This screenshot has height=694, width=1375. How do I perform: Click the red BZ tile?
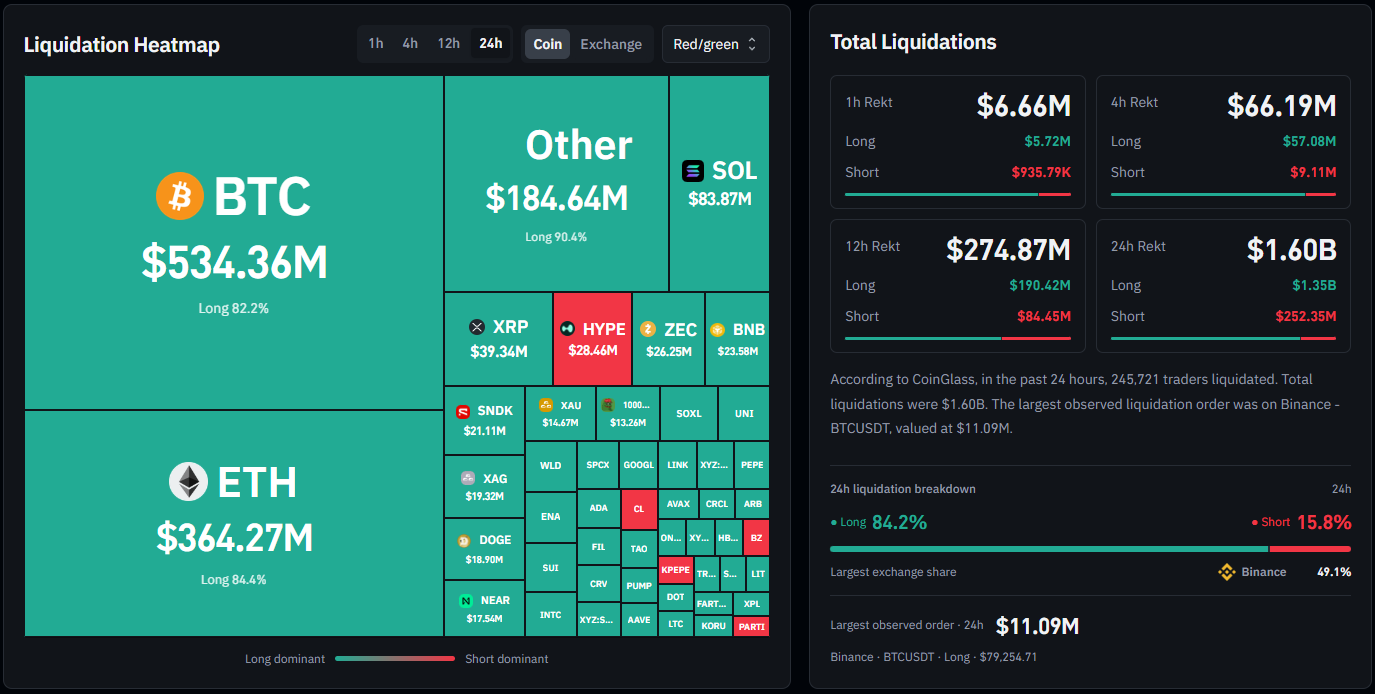[756, 538]
